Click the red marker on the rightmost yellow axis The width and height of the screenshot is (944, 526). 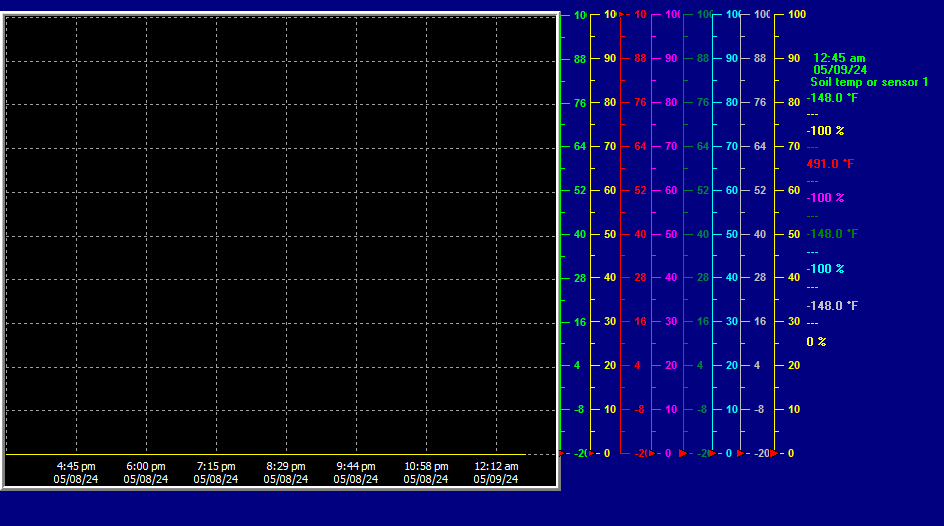pos(774,453)
